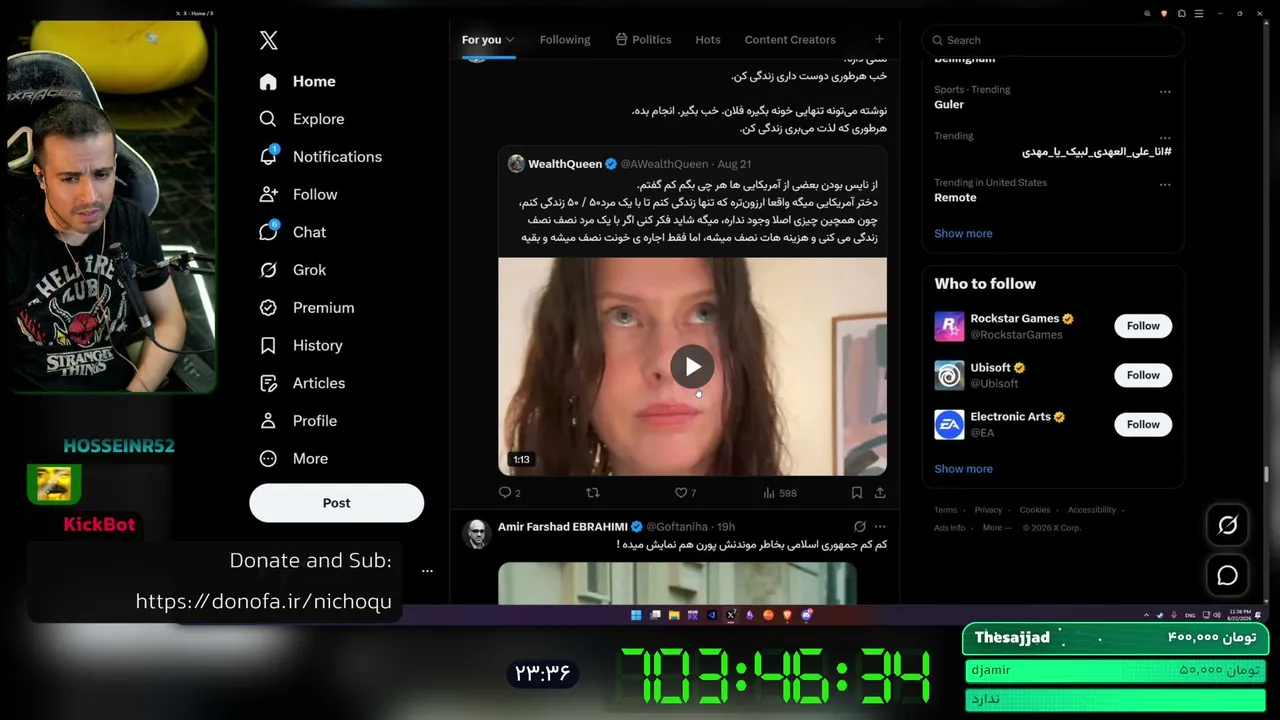
Task: Play the WealthQueen video
Action: tap(692, 367)
